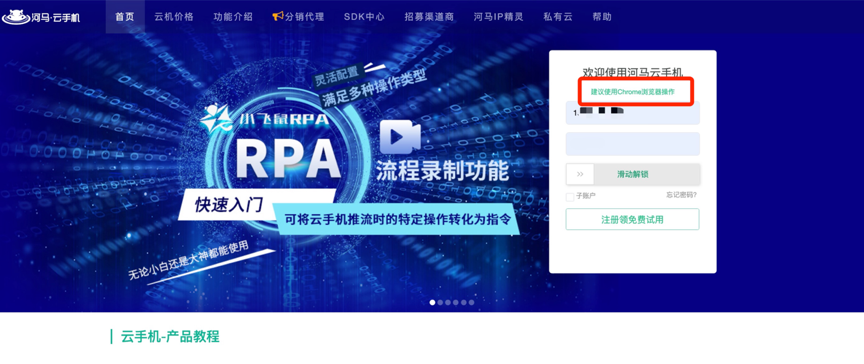Select the fifth carousel dot
The image size is (864, 364).
463,302
